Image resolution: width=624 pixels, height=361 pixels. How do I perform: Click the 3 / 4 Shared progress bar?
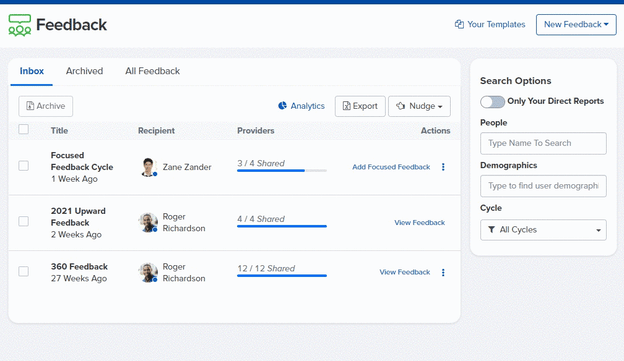[282, 170]
